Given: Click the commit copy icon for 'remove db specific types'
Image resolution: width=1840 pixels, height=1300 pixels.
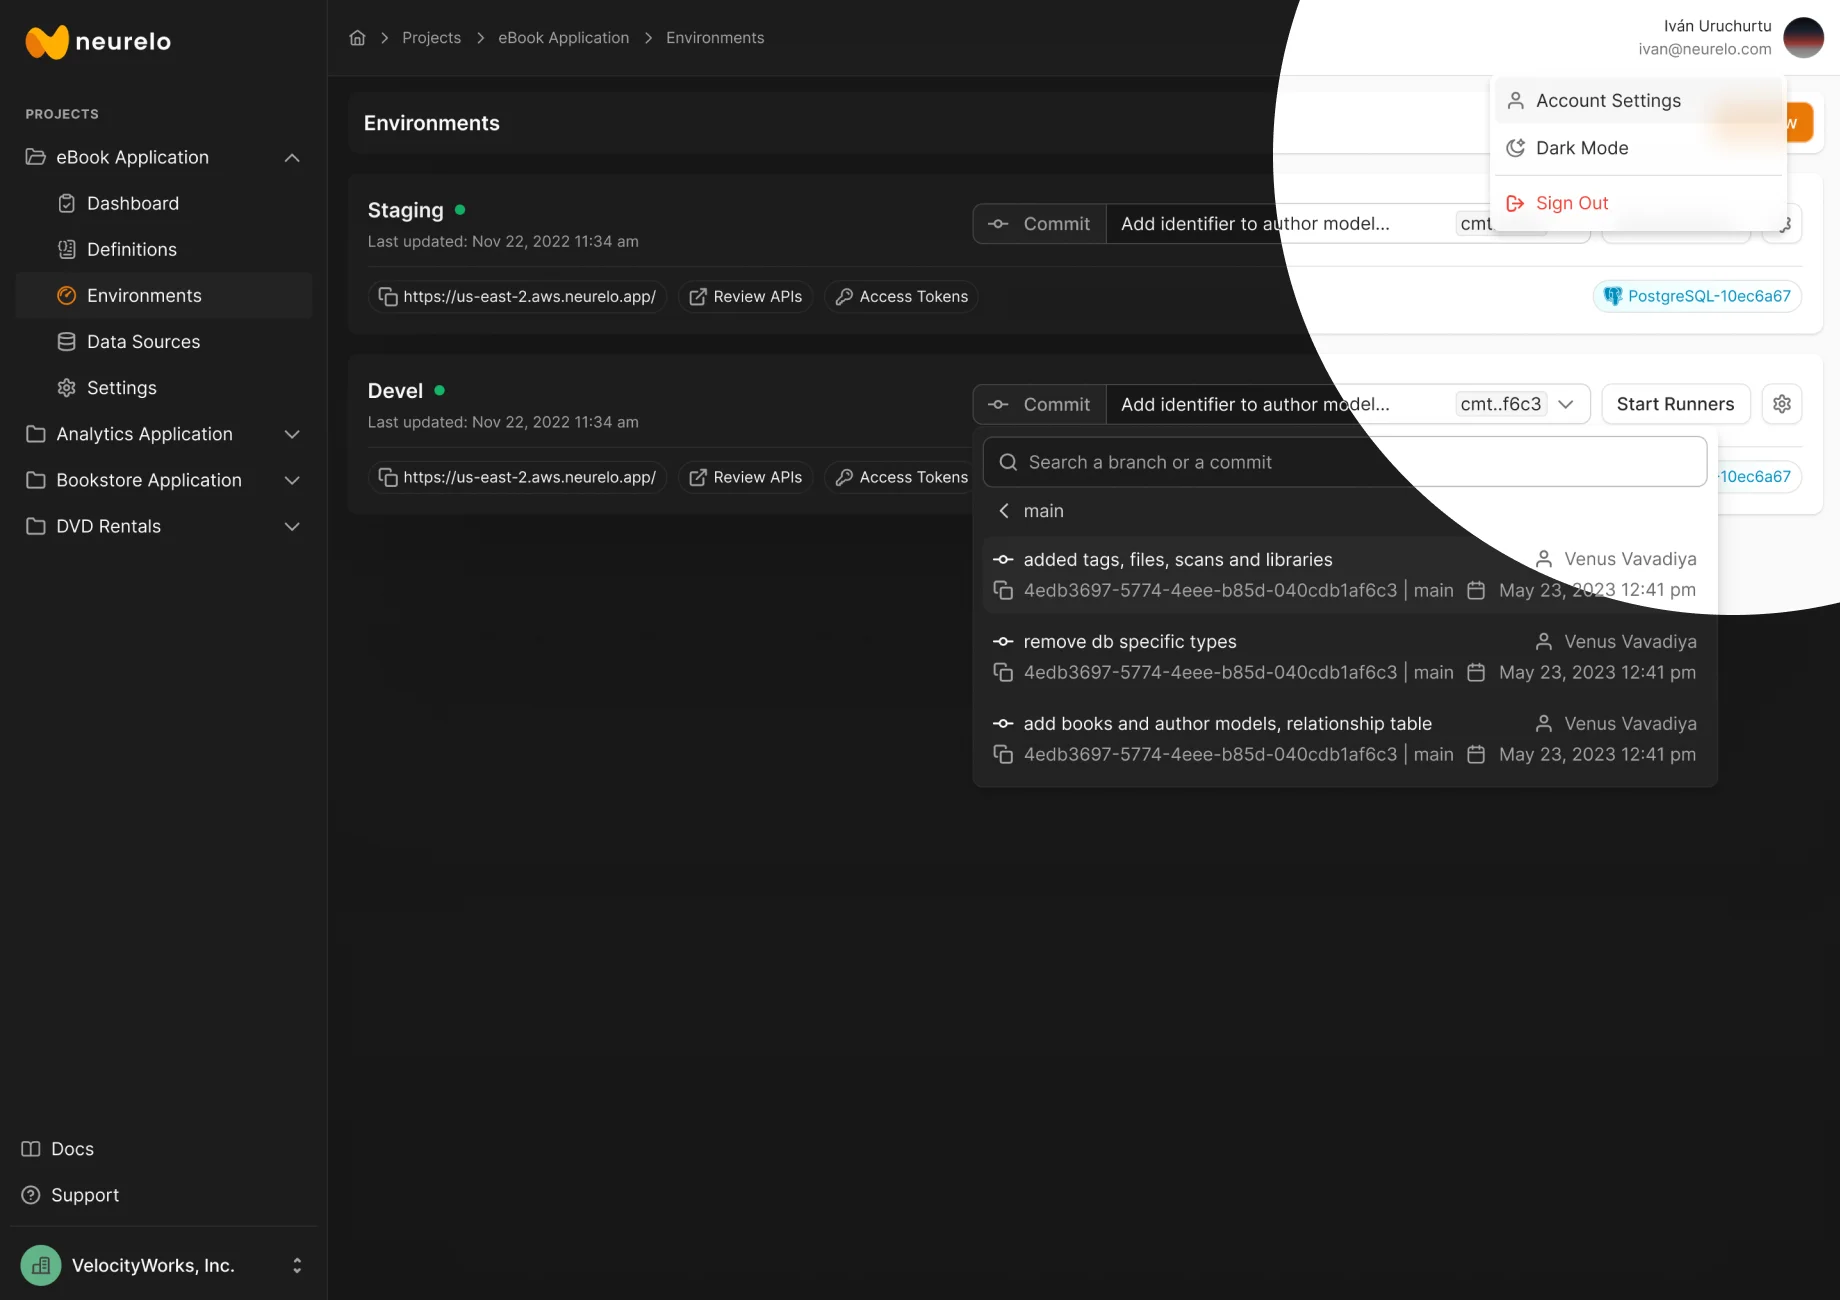Looking at the screenshot, I should click(1004, 672).
